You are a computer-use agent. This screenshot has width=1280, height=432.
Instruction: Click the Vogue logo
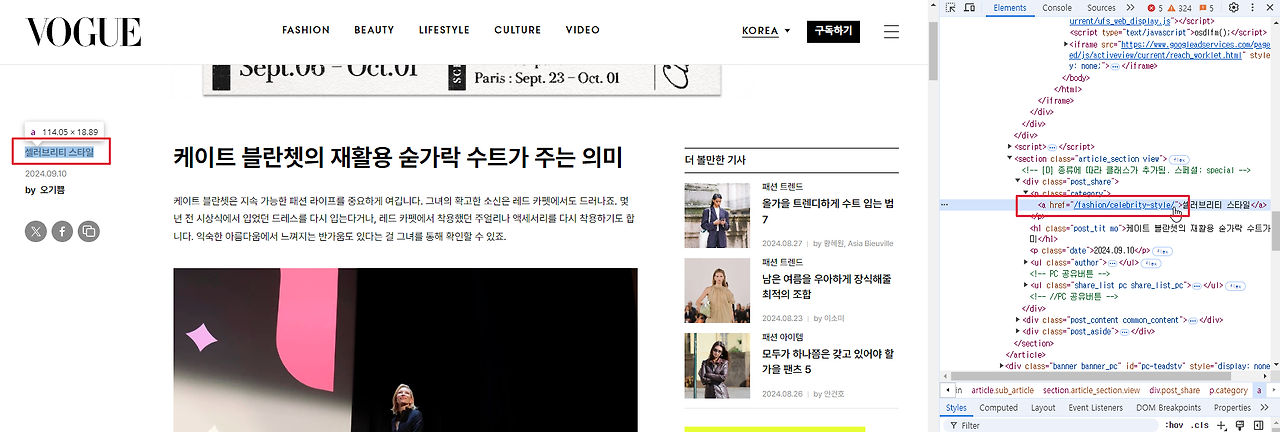click(x=84, y=31)
